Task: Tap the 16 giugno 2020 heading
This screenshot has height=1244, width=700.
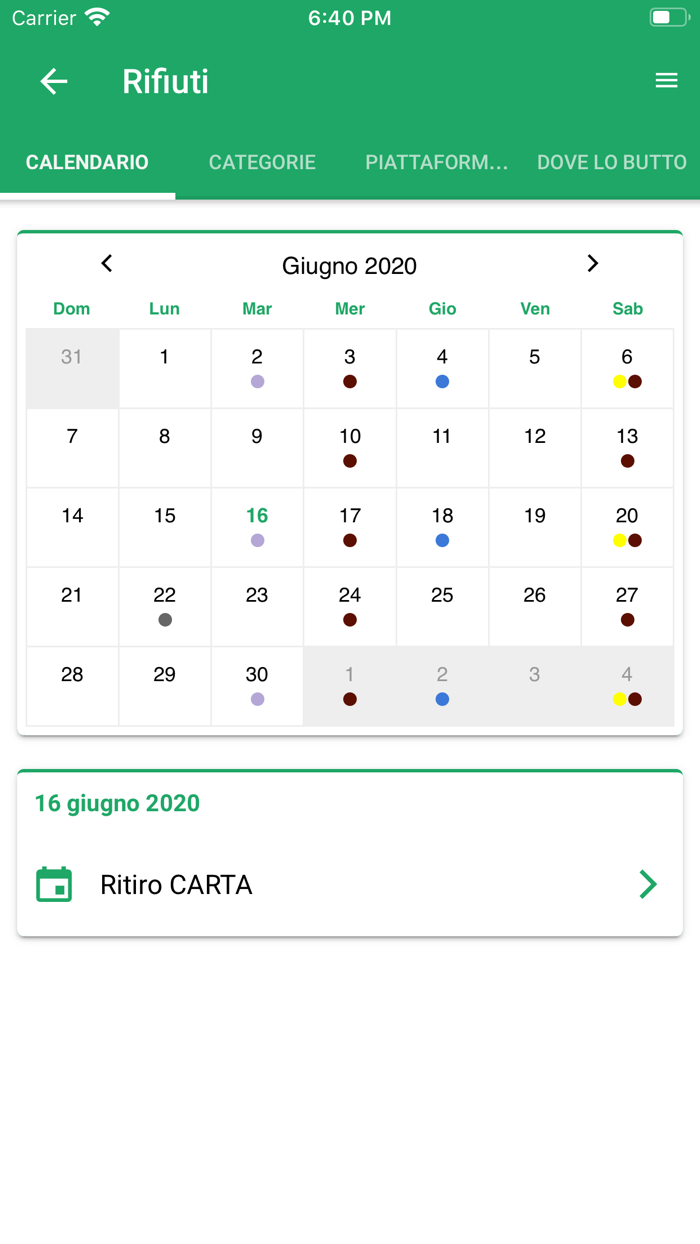Action: (x=116, y=803)
